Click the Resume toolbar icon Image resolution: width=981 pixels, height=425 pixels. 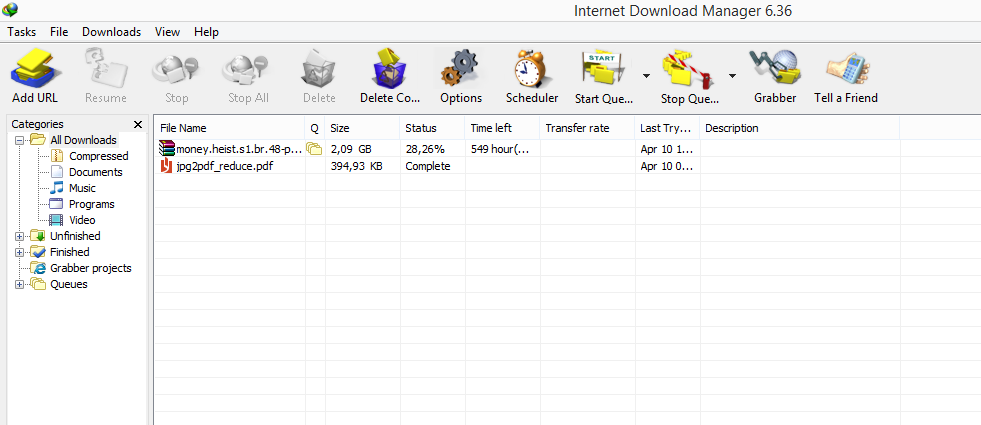pyautogui.click(x=105, y=69)
